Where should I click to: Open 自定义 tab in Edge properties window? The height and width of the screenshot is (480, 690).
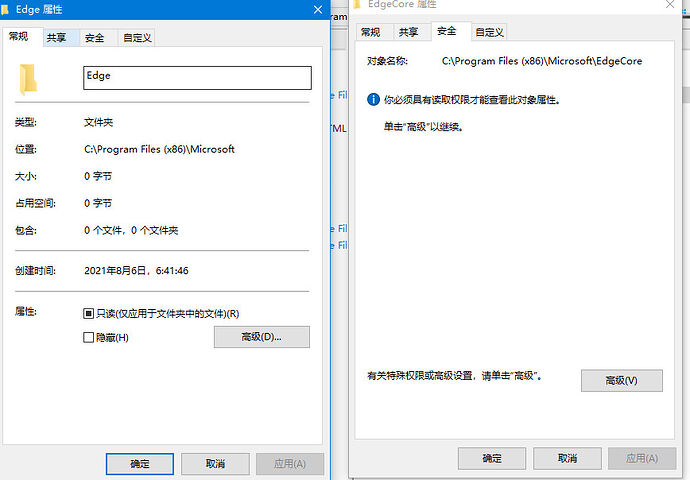pos(137,38)
